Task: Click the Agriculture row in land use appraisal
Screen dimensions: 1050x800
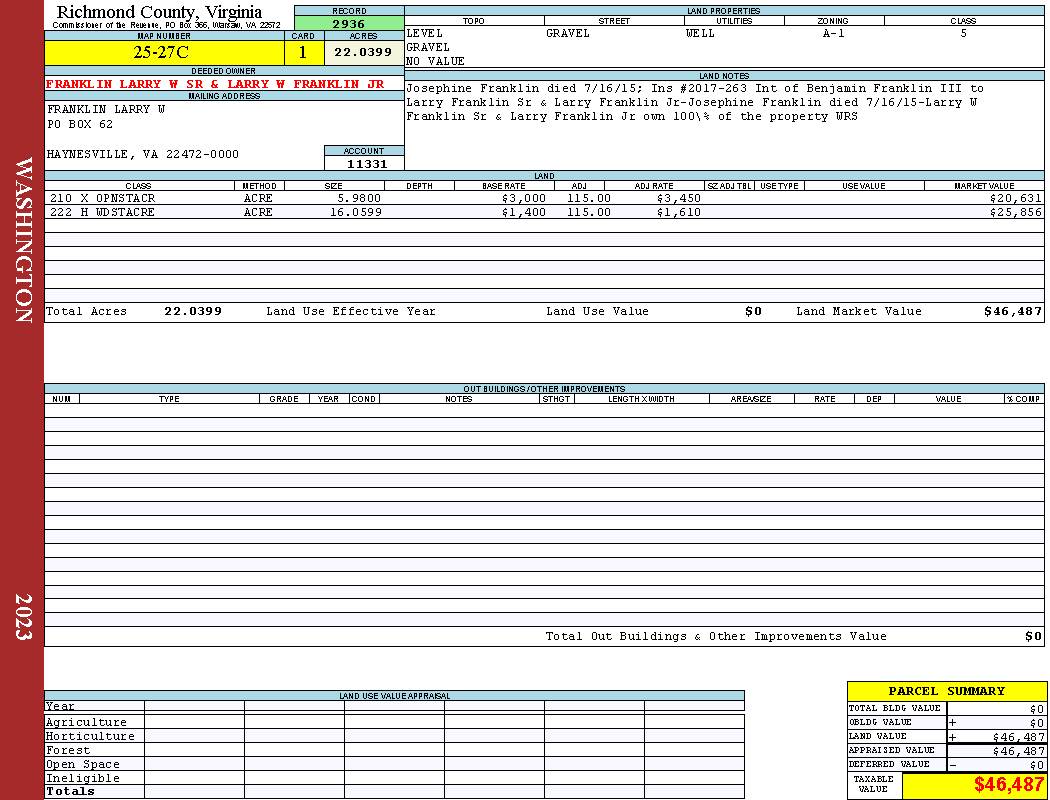Action: [x=394, y=722]
